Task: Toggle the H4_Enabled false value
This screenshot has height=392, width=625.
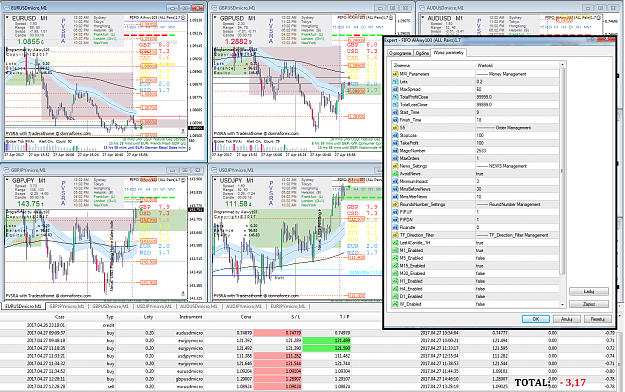Action: 517,289
